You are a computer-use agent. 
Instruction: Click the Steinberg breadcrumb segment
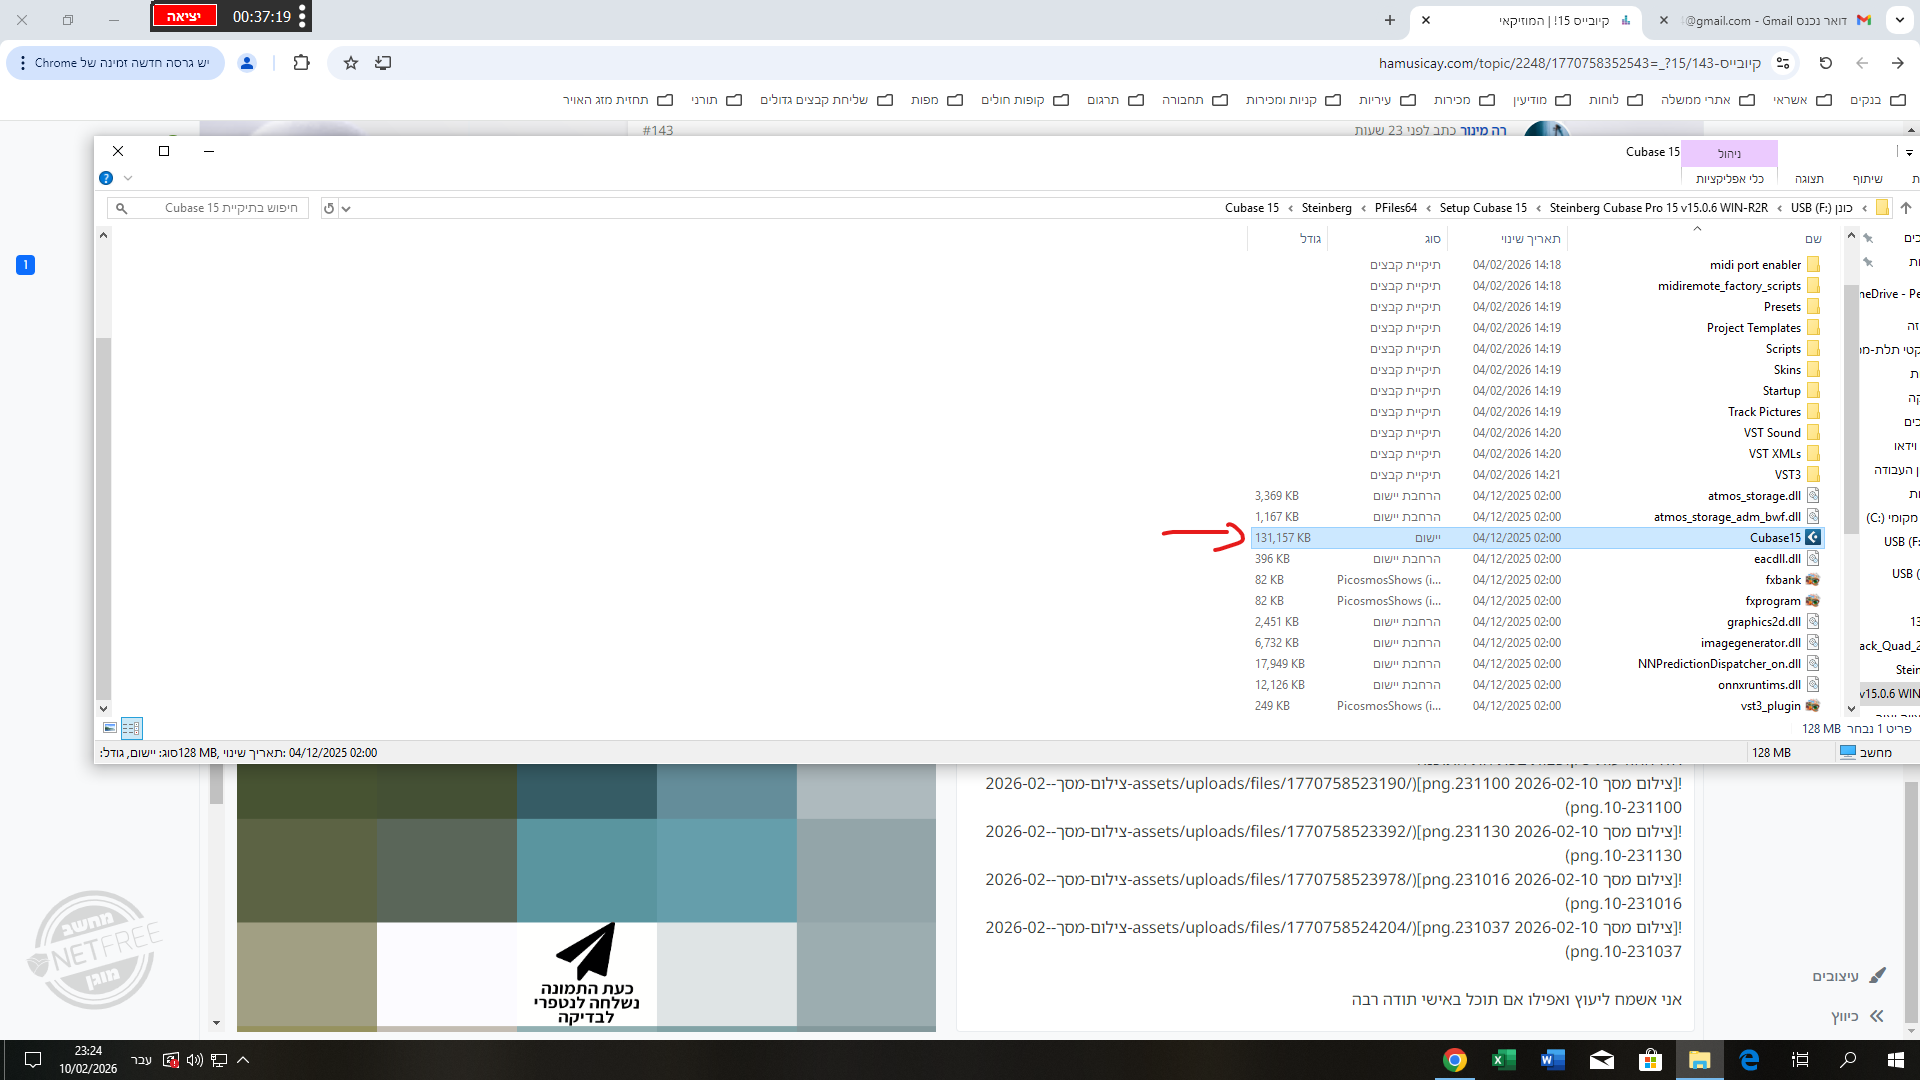[1326, 208]
